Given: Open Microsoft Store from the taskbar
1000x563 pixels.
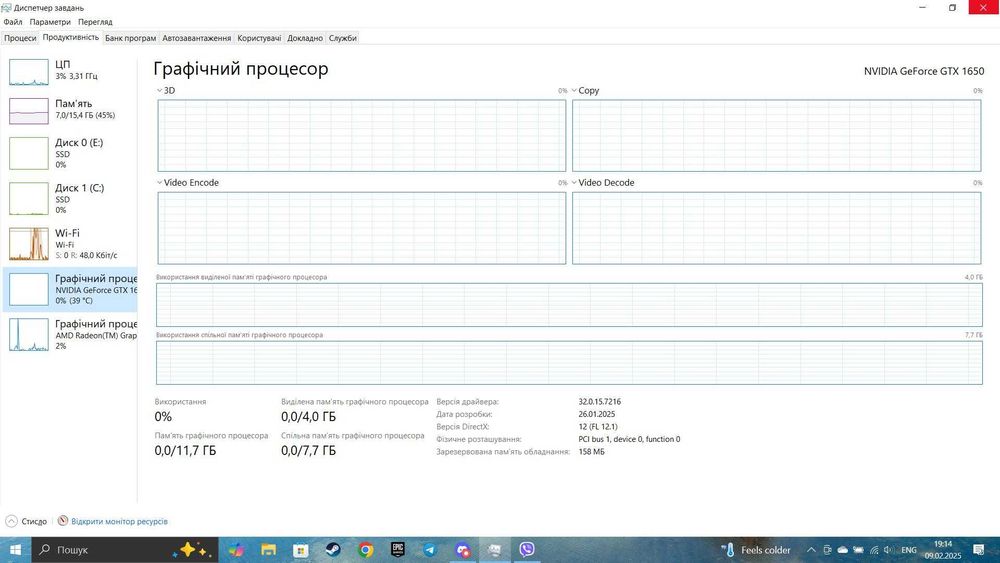Looking at the screenshot, I should (x=300, y=550).
